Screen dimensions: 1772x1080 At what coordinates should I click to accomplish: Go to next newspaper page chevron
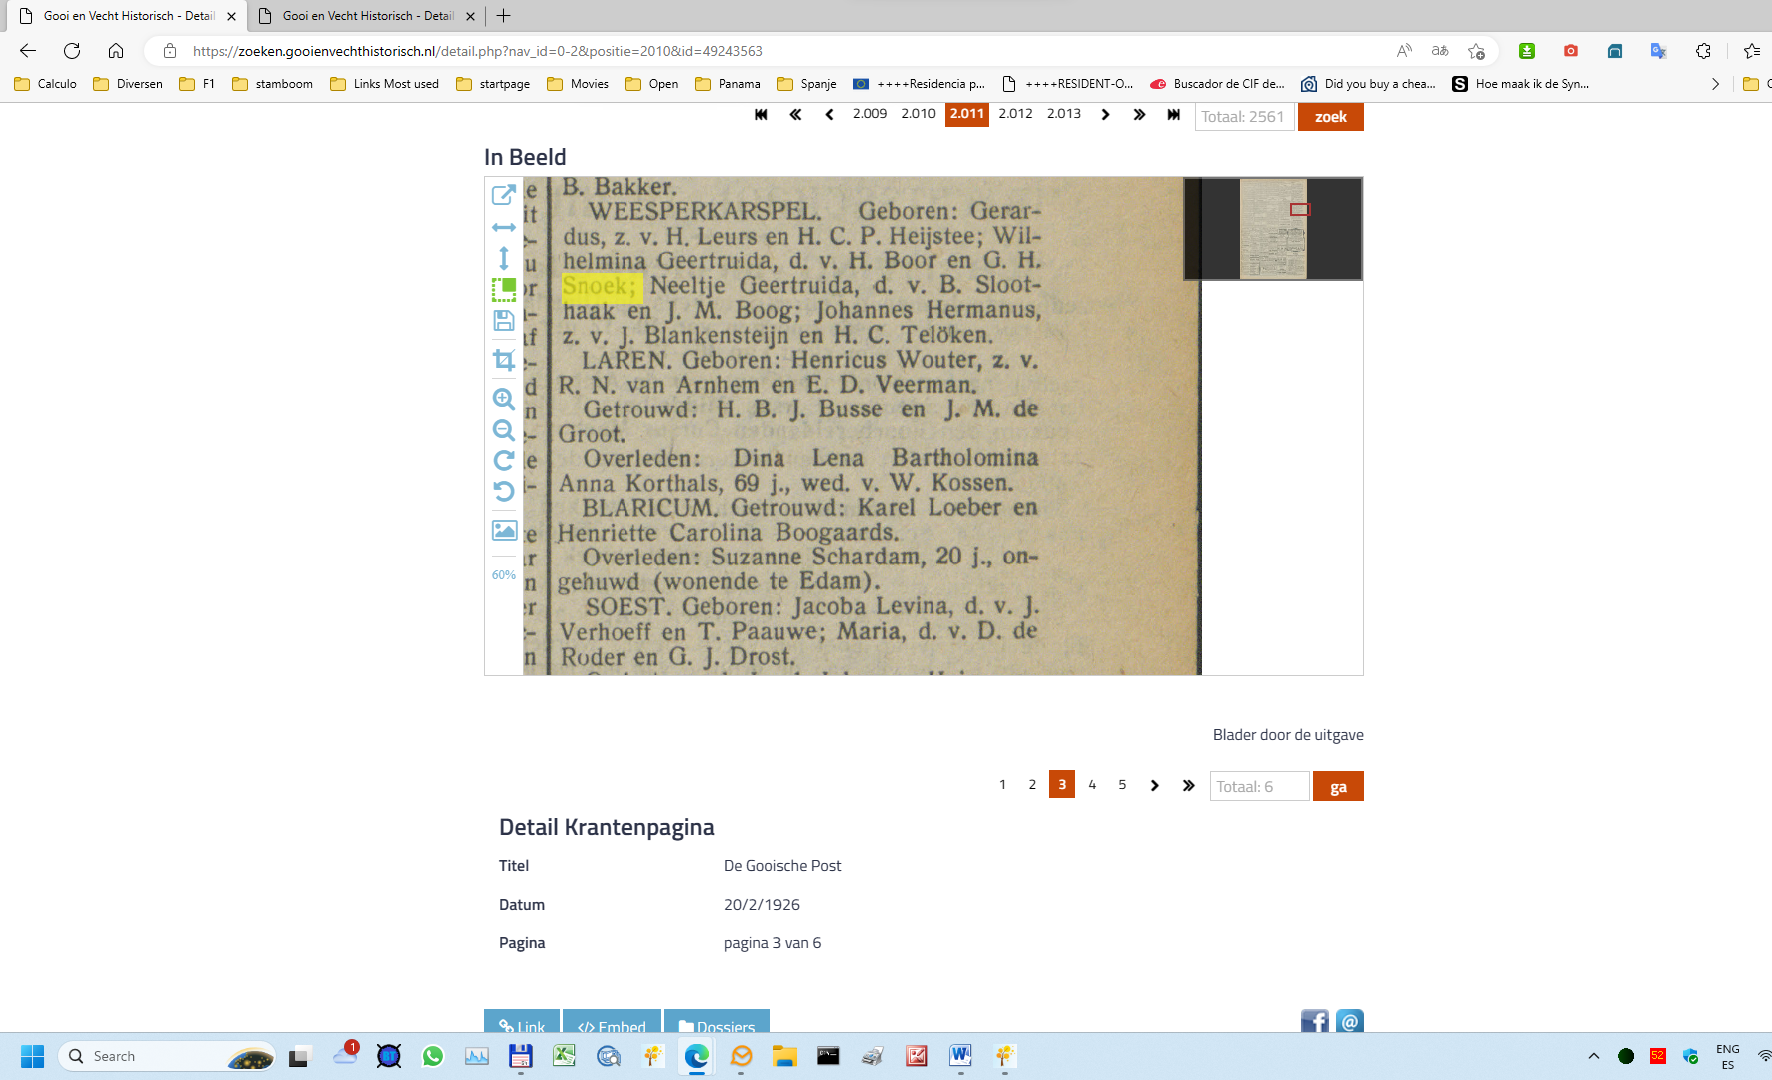(x=1155, y=785)
